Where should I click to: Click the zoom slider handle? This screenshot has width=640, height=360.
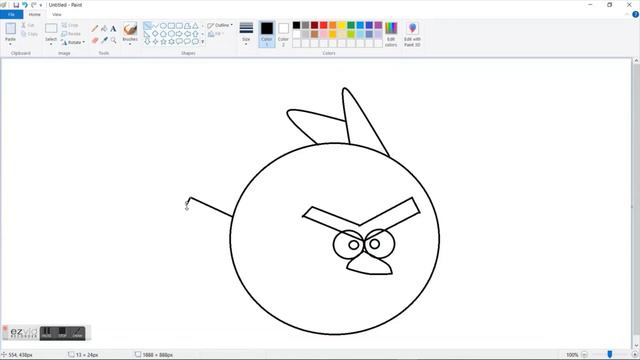pyautogui.click(x=609, y=355)
